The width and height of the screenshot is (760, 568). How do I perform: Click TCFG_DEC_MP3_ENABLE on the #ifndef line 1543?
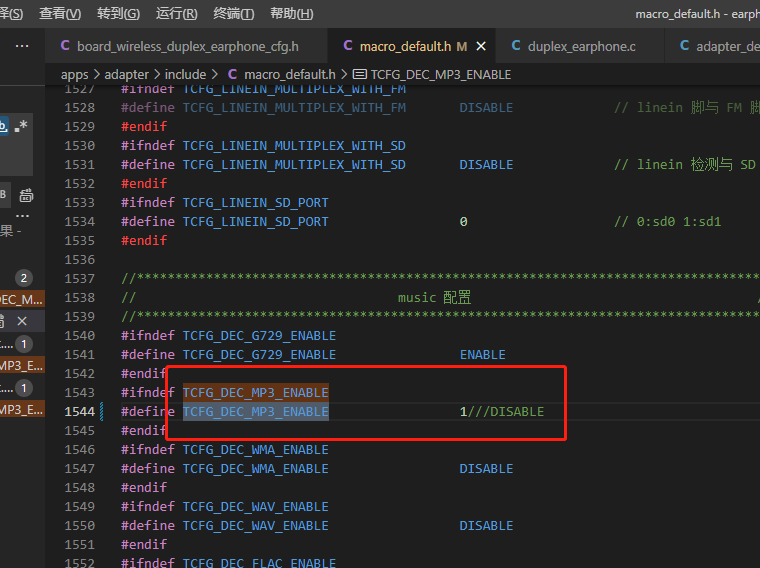(x=255, y=393)
